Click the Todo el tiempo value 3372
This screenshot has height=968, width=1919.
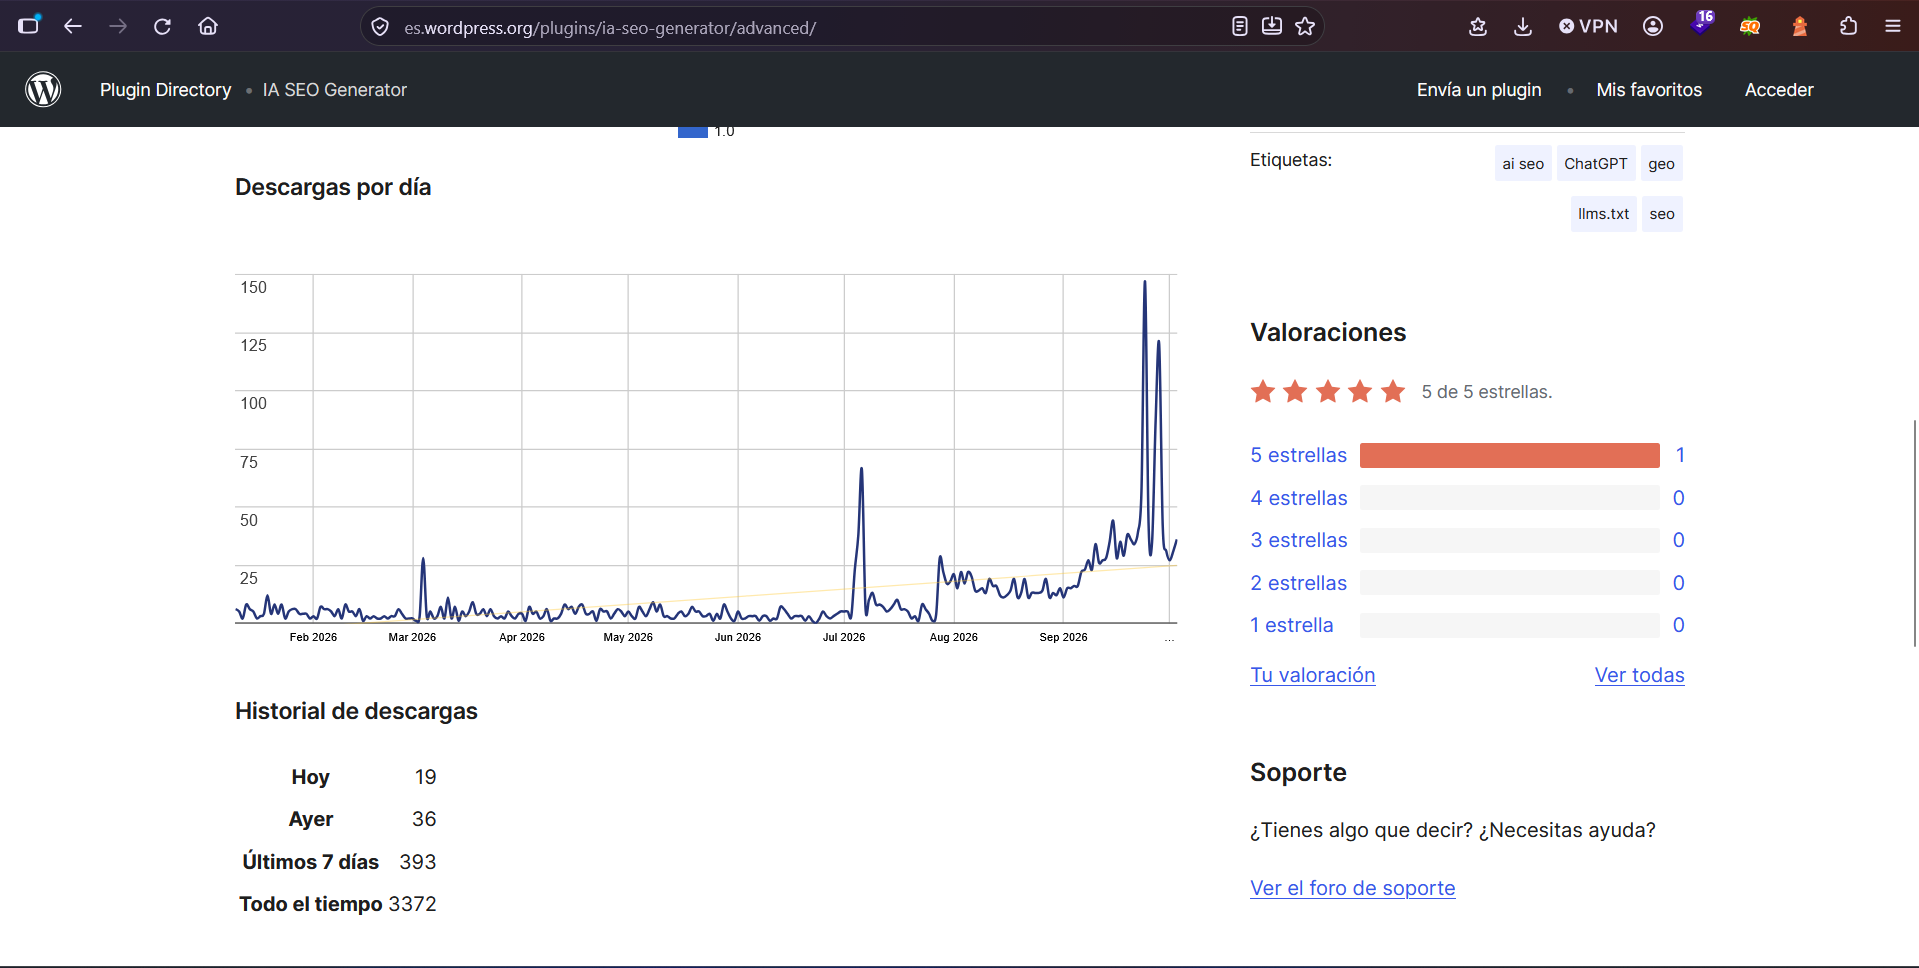(412, 904)
